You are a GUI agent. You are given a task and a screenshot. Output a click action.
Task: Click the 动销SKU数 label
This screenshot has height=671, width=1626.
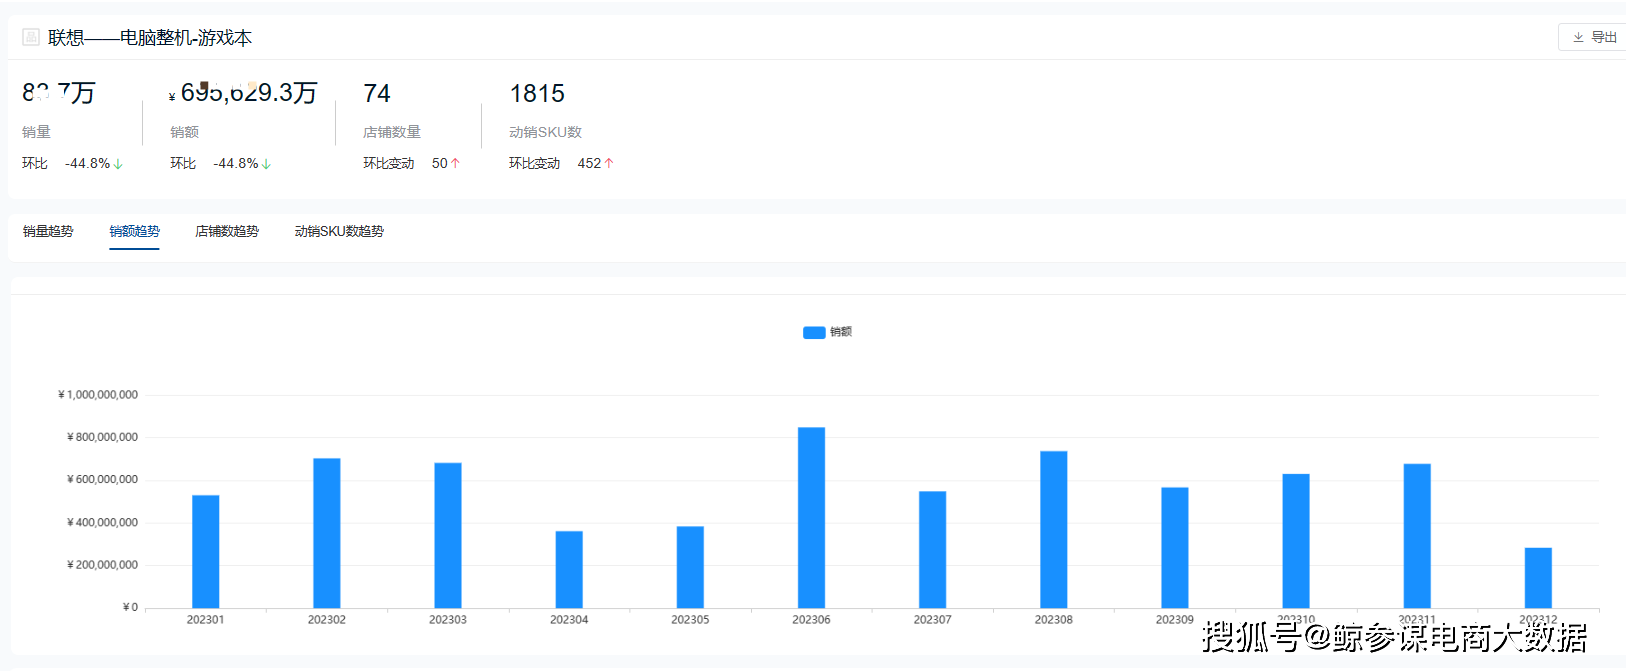point(545,132)
